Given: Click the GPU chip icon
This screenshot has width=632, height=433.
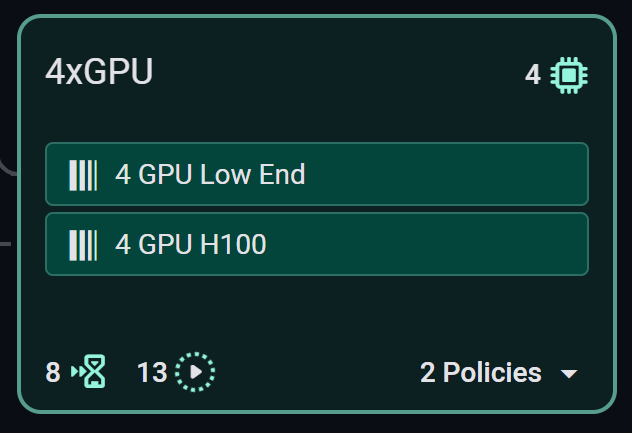Looking at the screenshot, I should (x=570, y=75).
